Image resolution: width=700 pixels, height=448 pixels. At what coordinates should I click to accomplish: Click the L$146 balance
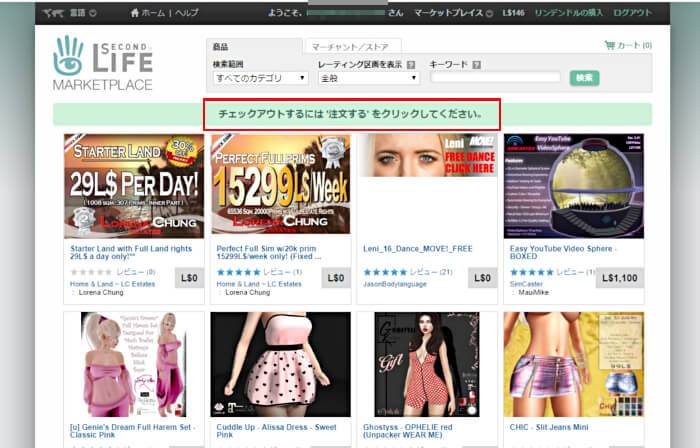[x=513, y=13]
